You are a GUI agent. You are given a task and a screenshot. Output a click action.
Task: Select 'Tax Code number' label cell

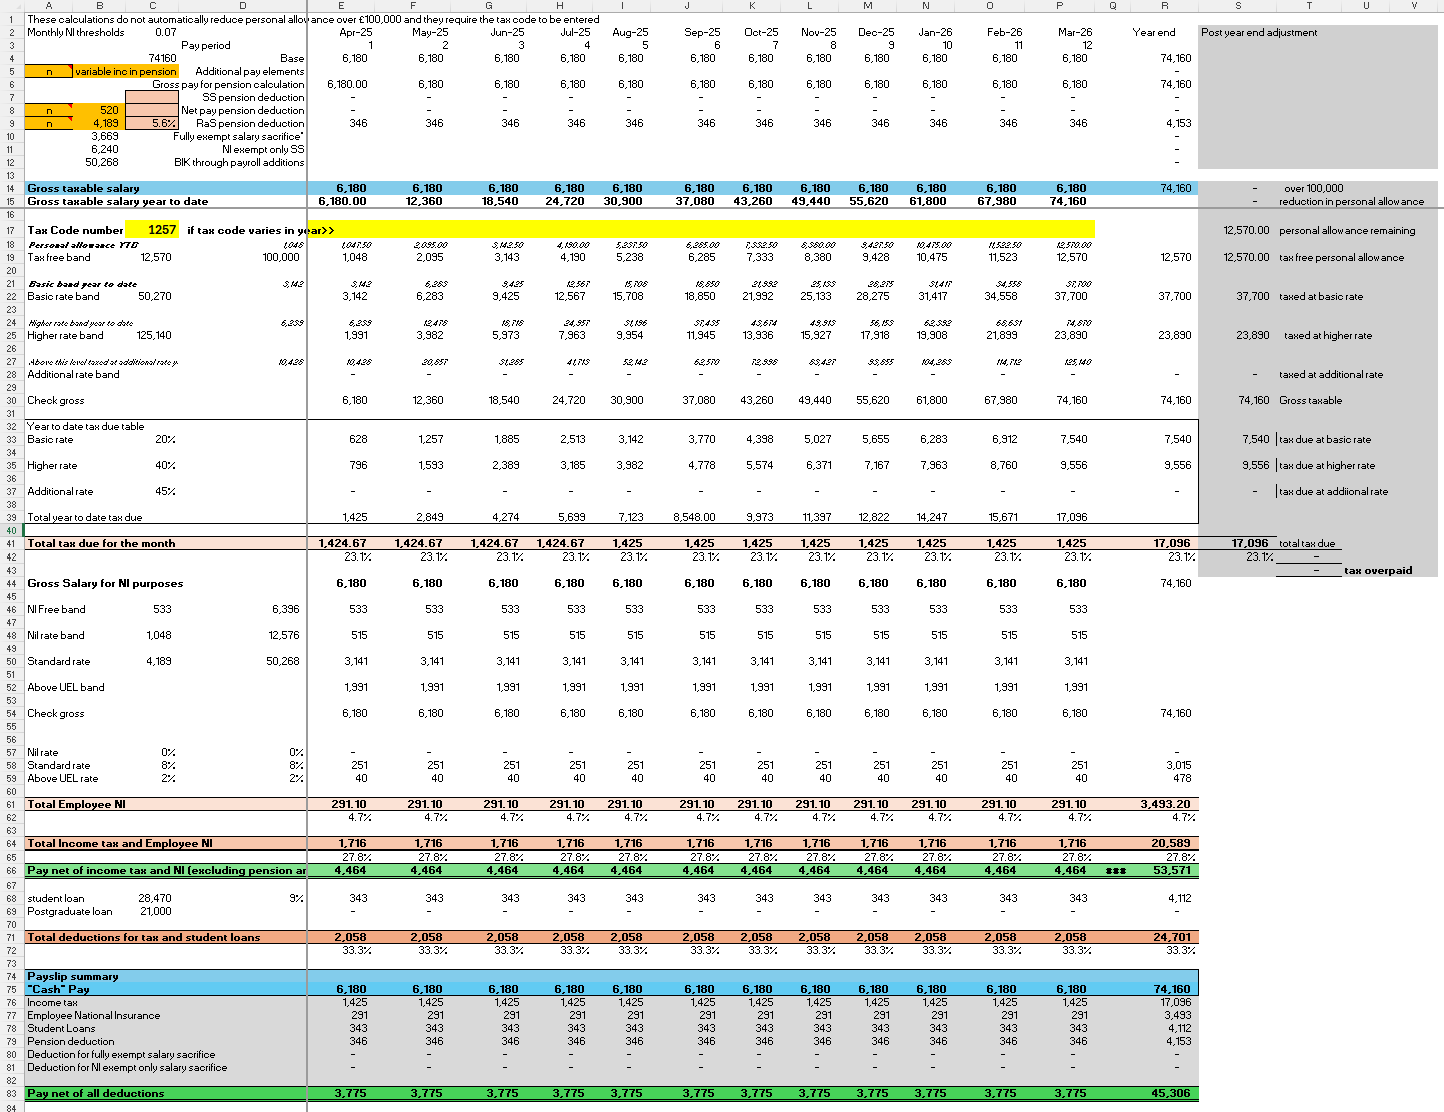point(76,230)
